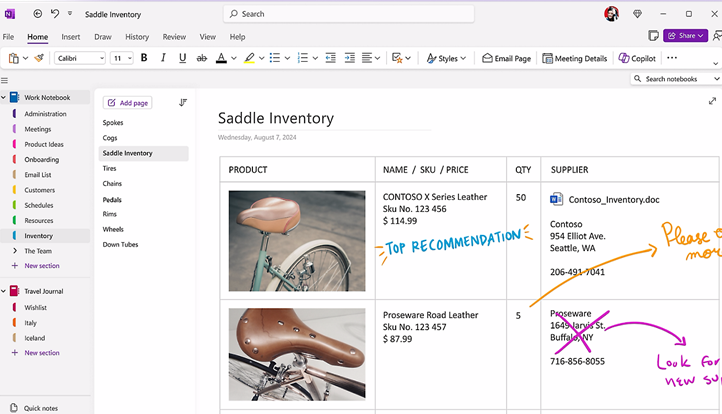Open the Help tab
722x414 pixels.
[237, 37]
